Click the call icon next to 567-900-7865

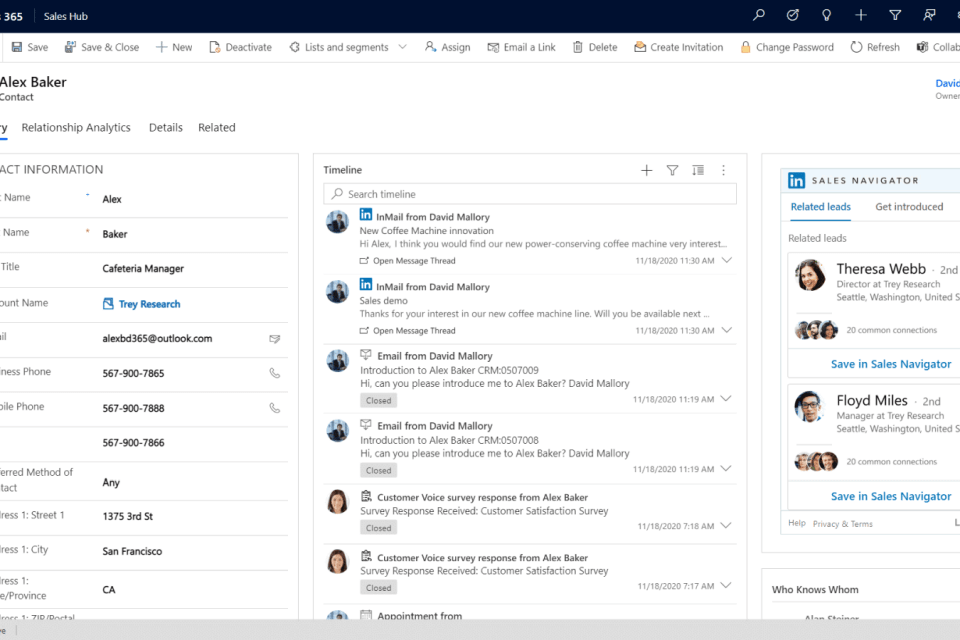pyautogui.click(x=274, y=373)
